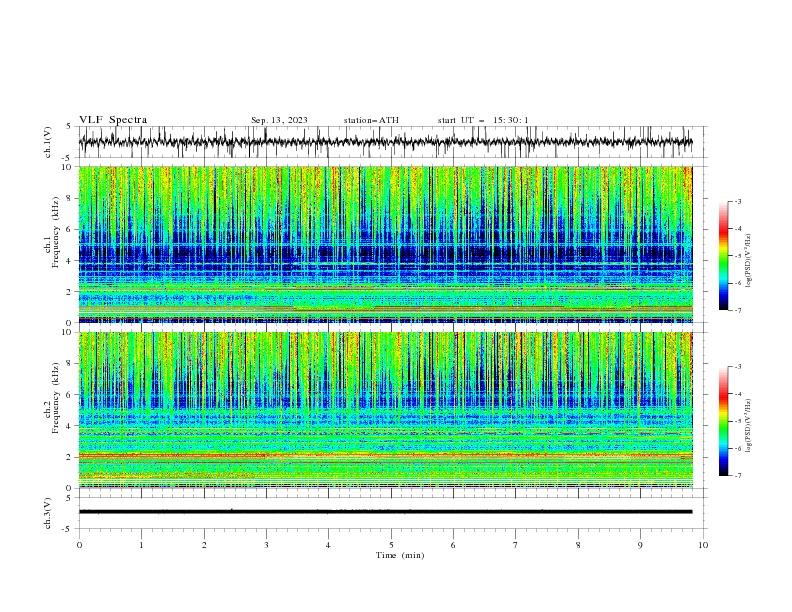Click the 'ch.3(V)' axis label

[48, 513]
